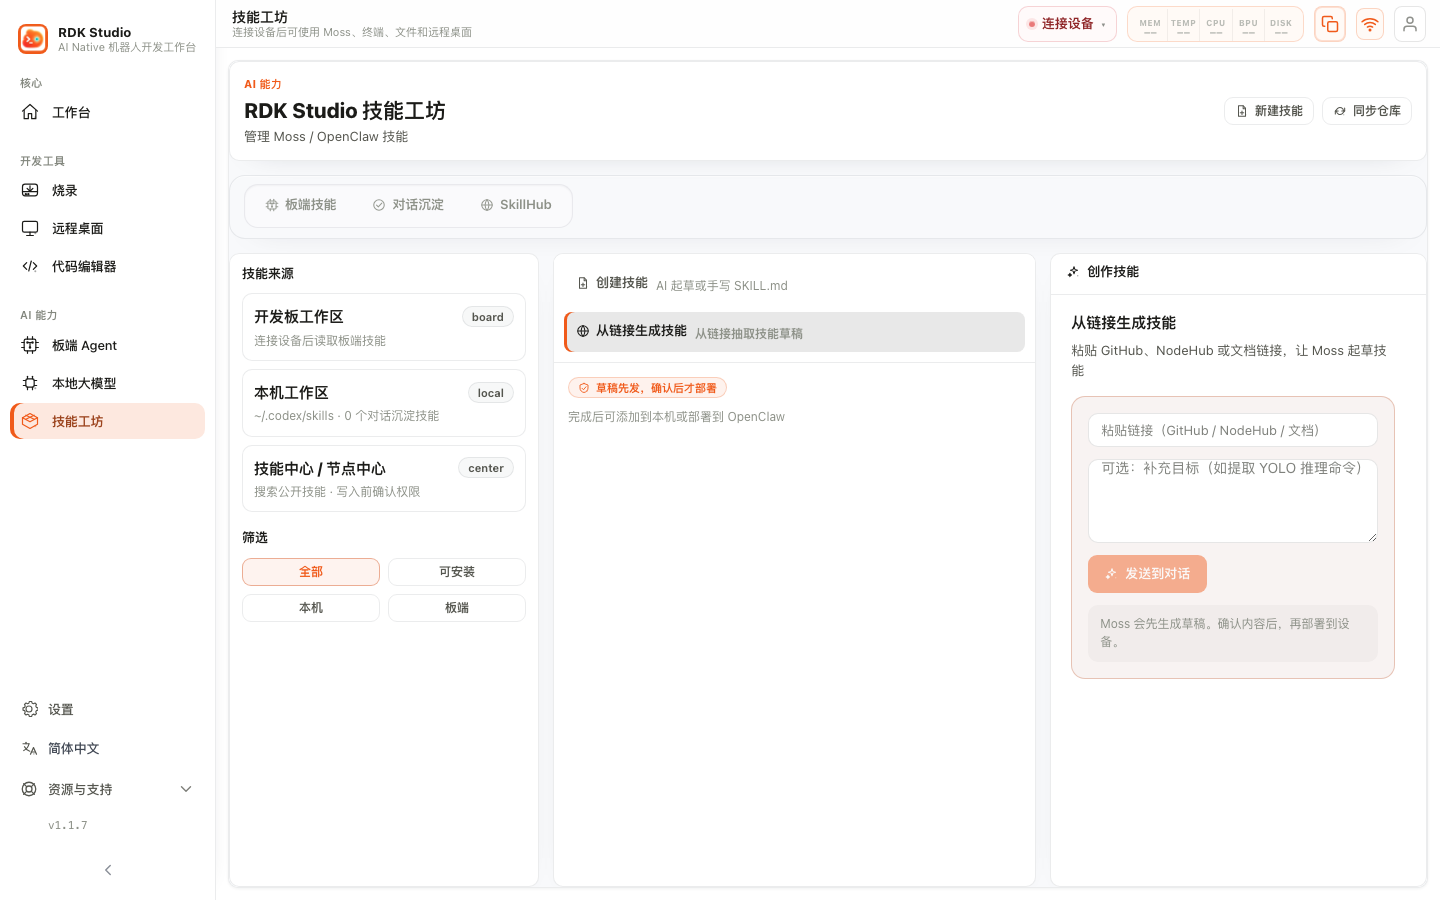
Task: Switch to the SkillHub tab
Action: pyautogui.click(x=516, y=205)
